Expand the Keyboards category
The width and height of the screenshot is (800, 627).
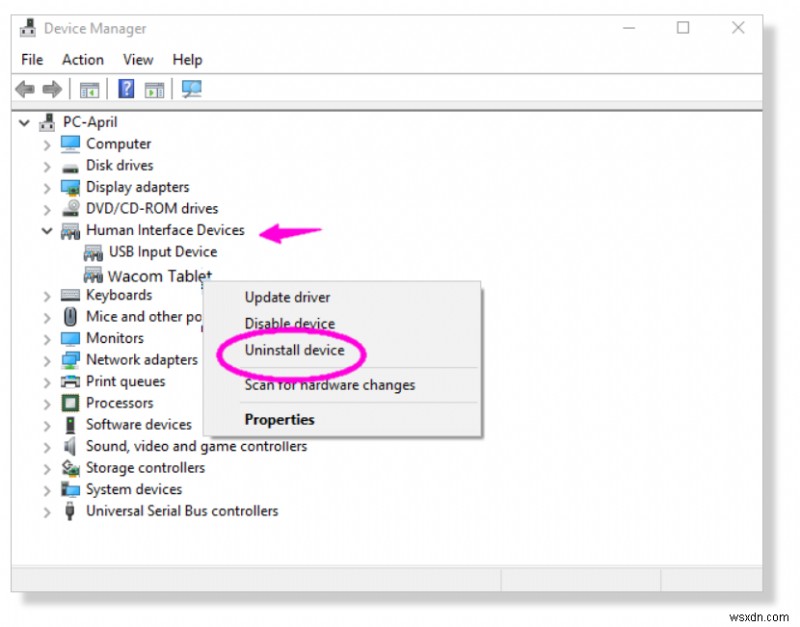tap(46, 295)
